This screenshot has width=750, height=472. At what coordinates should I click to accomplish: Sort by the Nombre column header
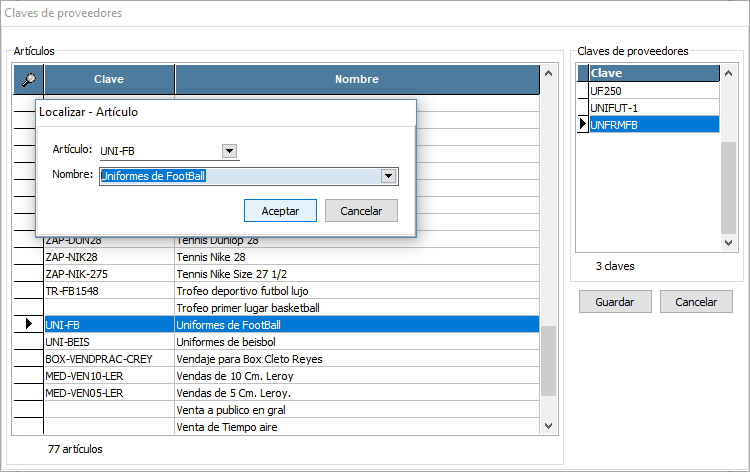[356, 79]
